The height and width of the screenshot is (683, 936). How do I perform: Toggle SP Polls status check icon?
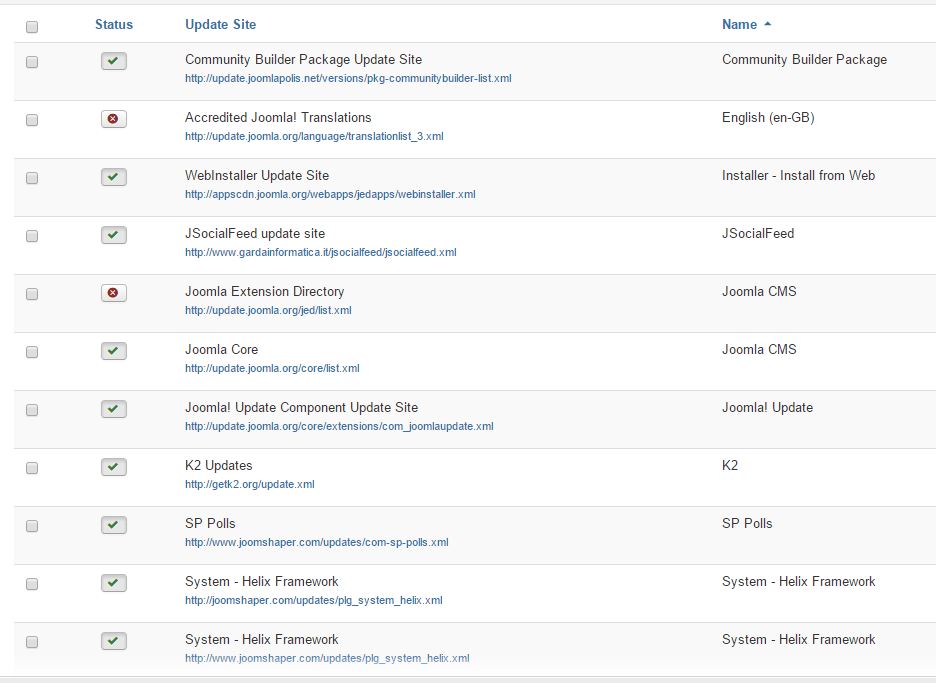[113, 525]
